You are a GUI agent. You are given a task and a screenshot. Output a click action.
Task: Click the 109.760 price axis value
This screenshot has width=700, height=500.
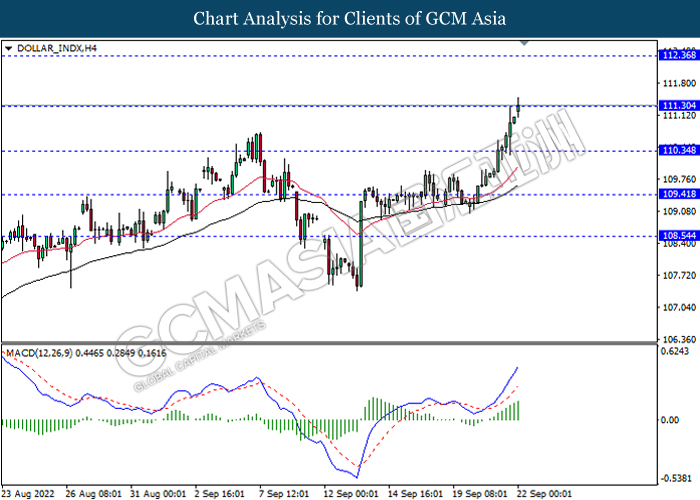(x=679, y=179)
